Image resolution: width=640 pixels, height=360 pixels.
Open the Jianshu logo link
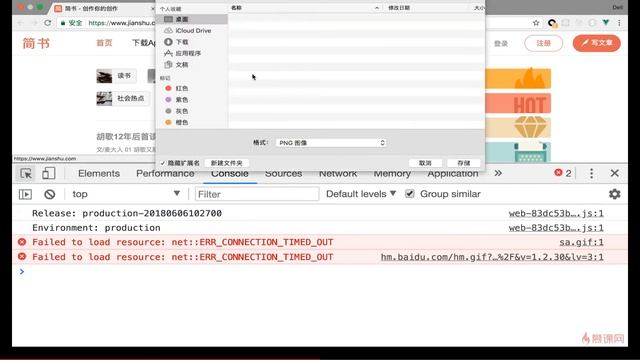click(x=36, y=43)
